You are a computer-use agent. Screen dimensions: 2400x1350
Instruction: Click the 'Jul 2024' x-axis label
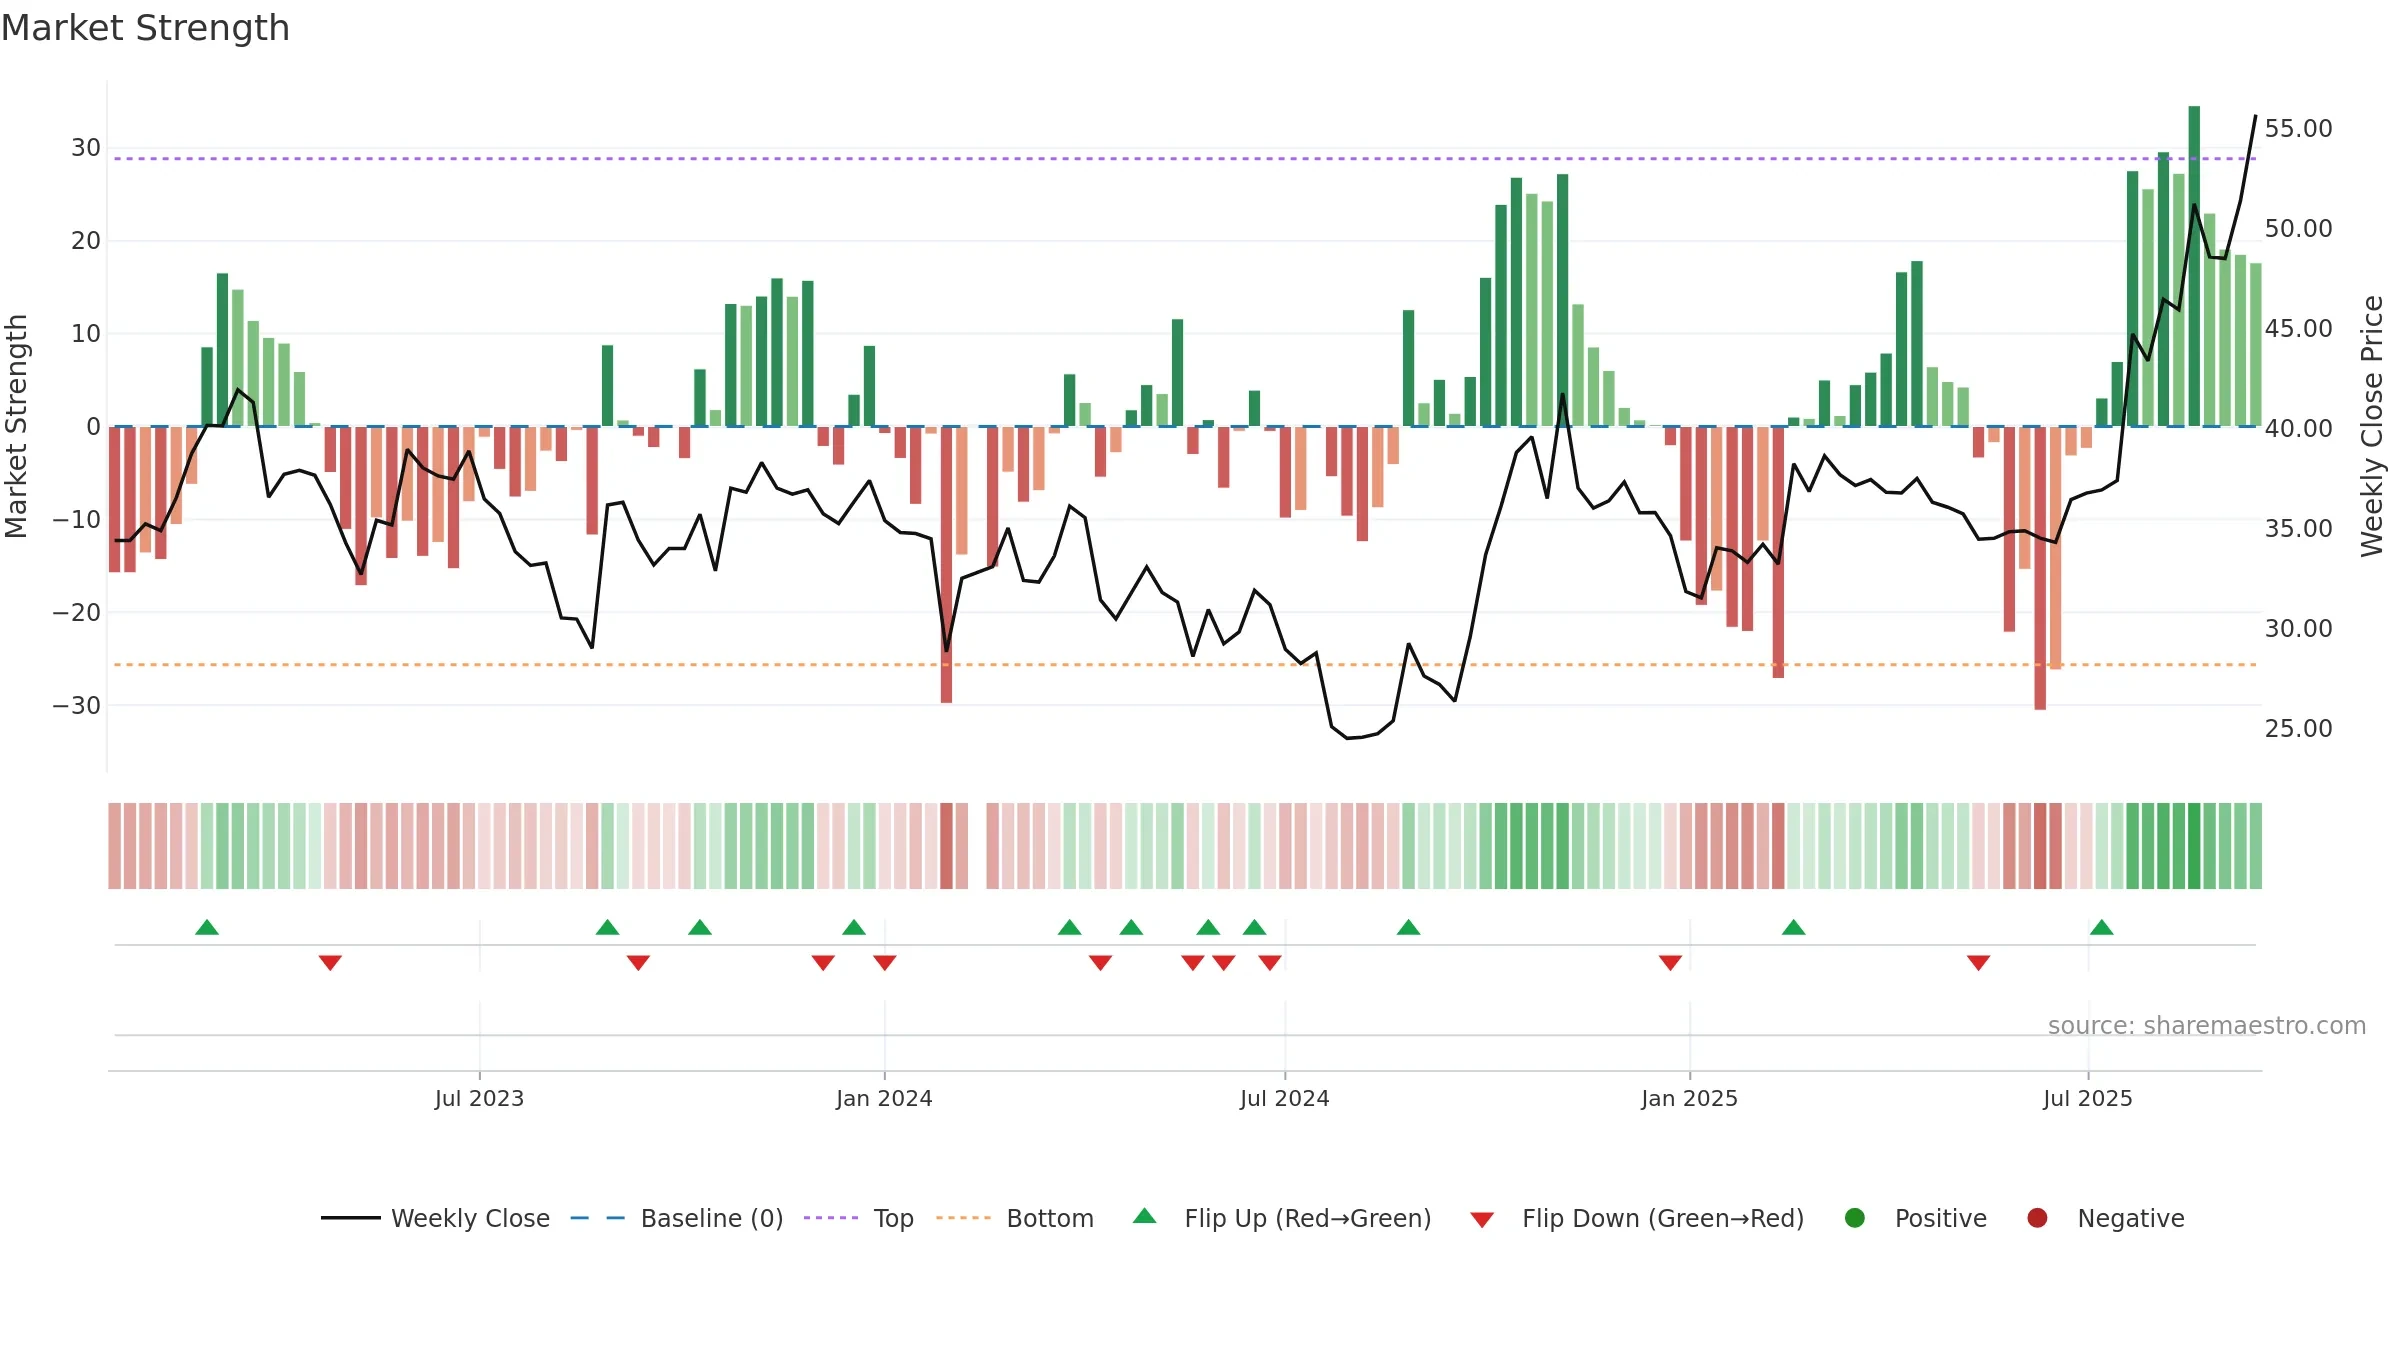(1285, 1099)
